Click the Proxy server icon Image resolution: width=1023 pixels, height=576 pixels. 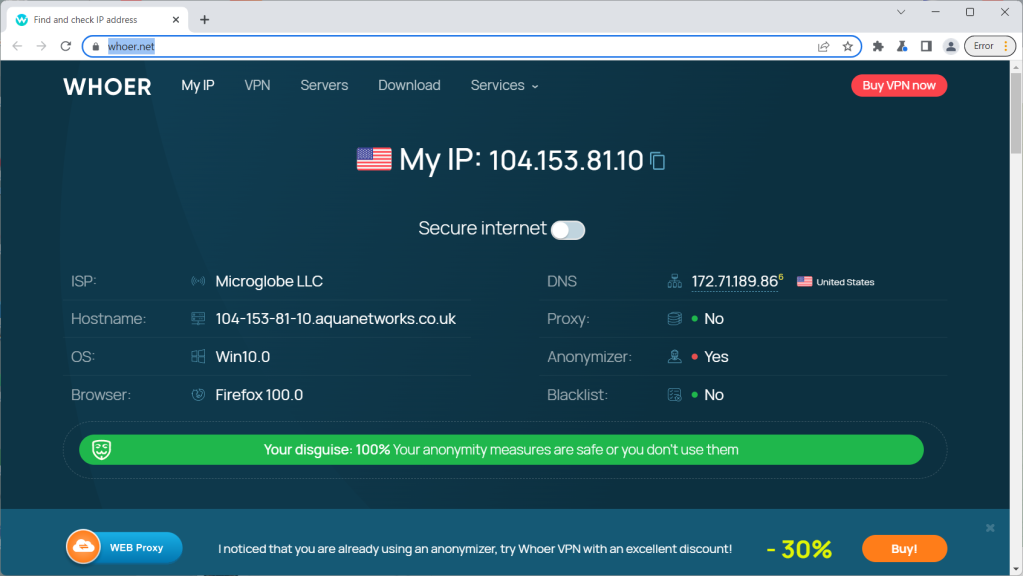(675, 318)
